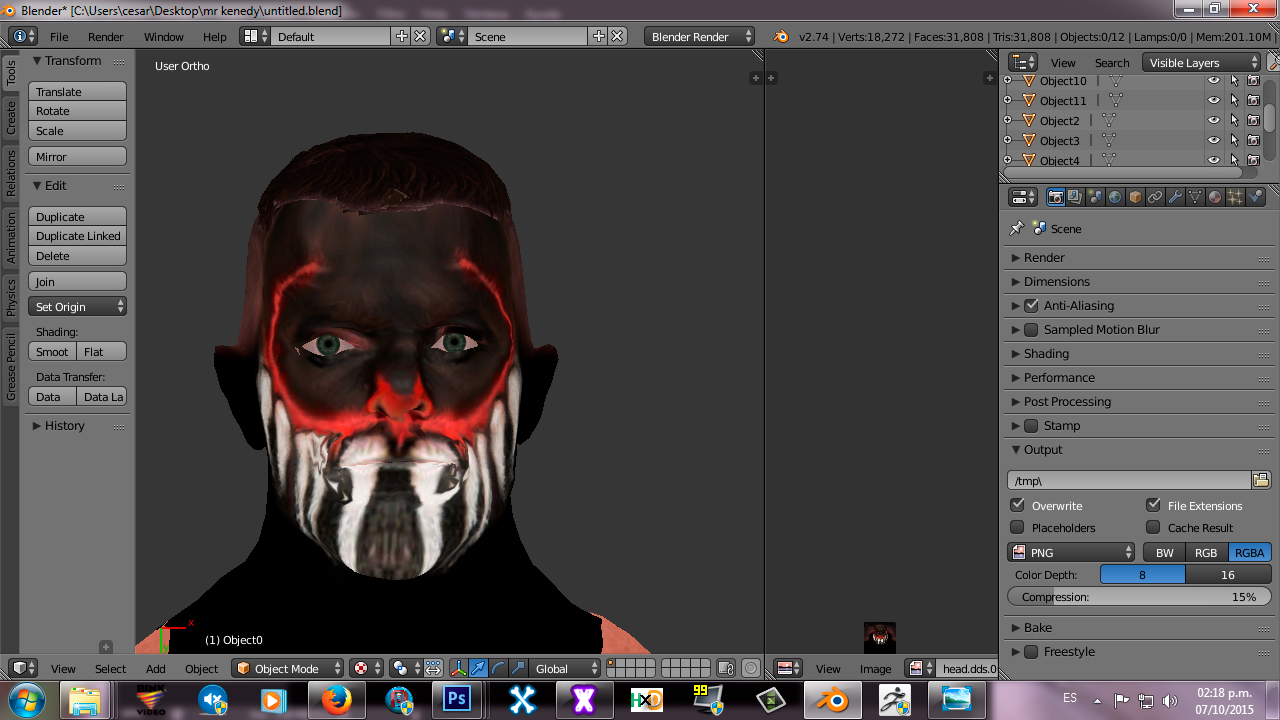Open the PNG file format dropdown
The width and height of the screenshot is (1280, 720).
(1071, 552)
